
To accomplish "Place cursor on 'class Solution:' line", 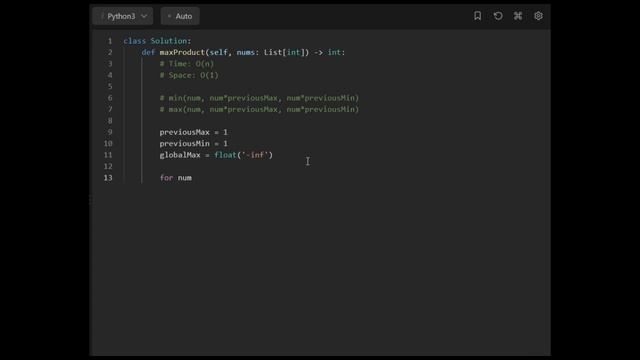I will pyautogui.click(x=157, y=41).
